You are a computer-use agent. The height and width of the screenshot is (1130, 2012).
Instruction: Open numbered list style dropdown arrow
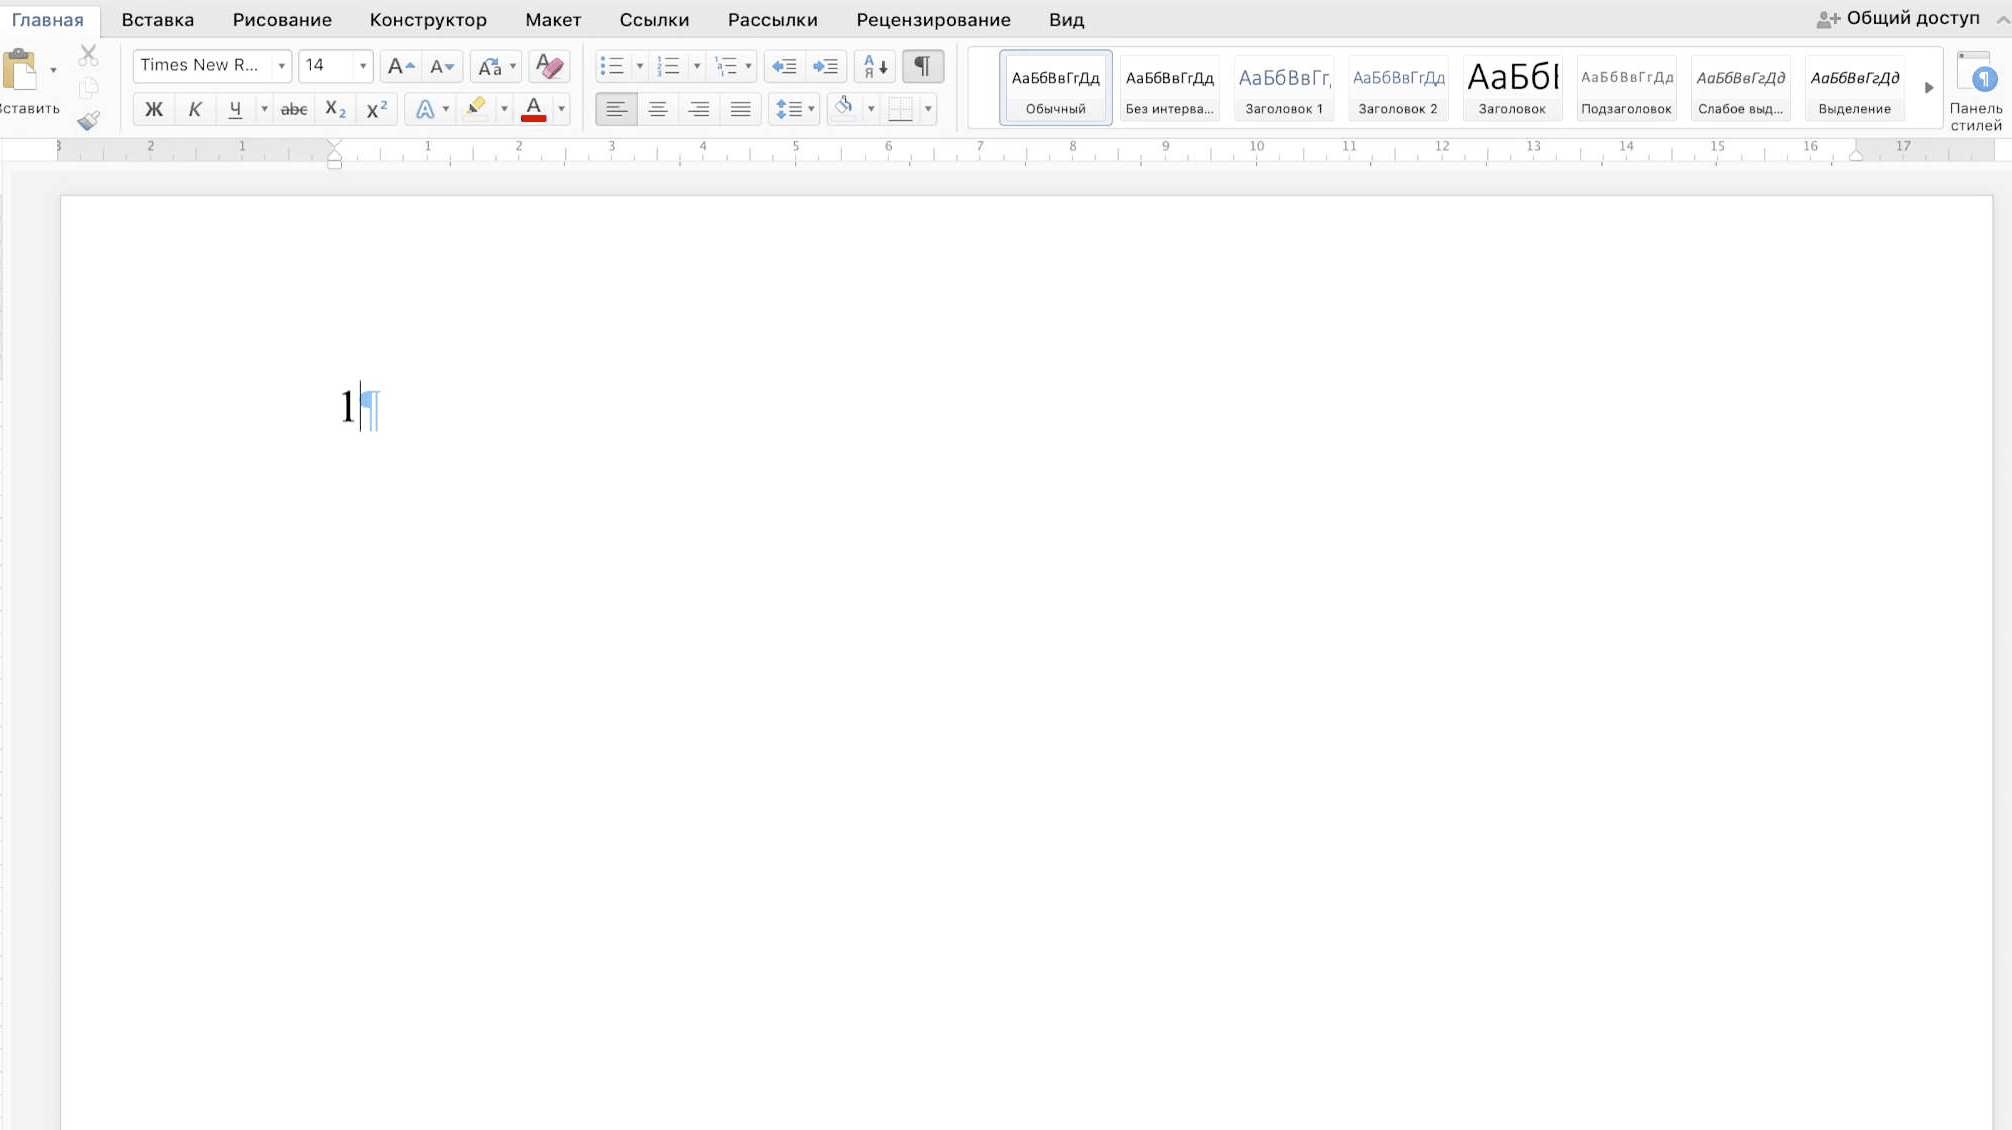click(x=696, y=66)
